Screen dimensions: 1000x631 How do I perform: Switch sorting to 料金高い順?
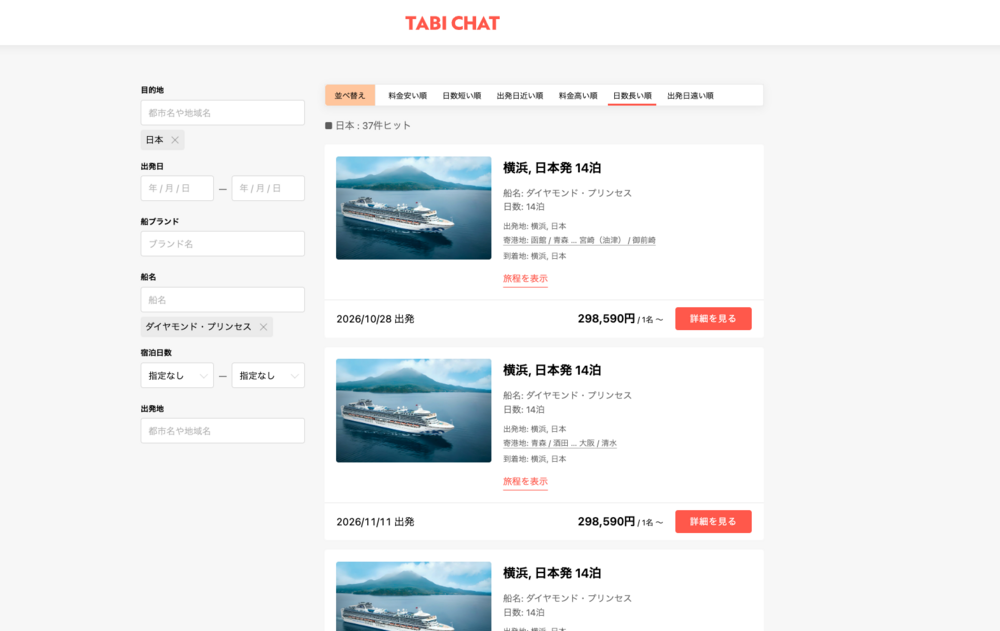click(x=578, y=94)
